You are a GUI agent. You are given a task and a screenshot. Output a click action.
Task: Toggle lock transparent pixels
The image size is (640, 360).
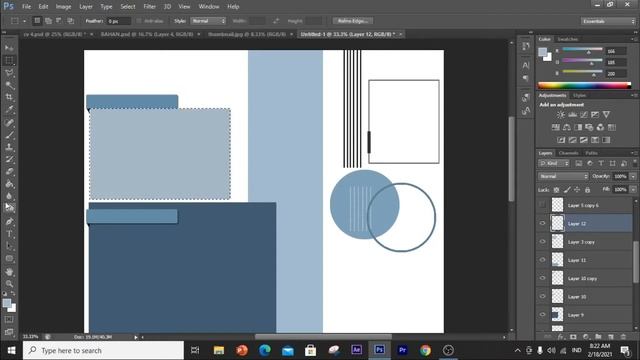point(556,190)
